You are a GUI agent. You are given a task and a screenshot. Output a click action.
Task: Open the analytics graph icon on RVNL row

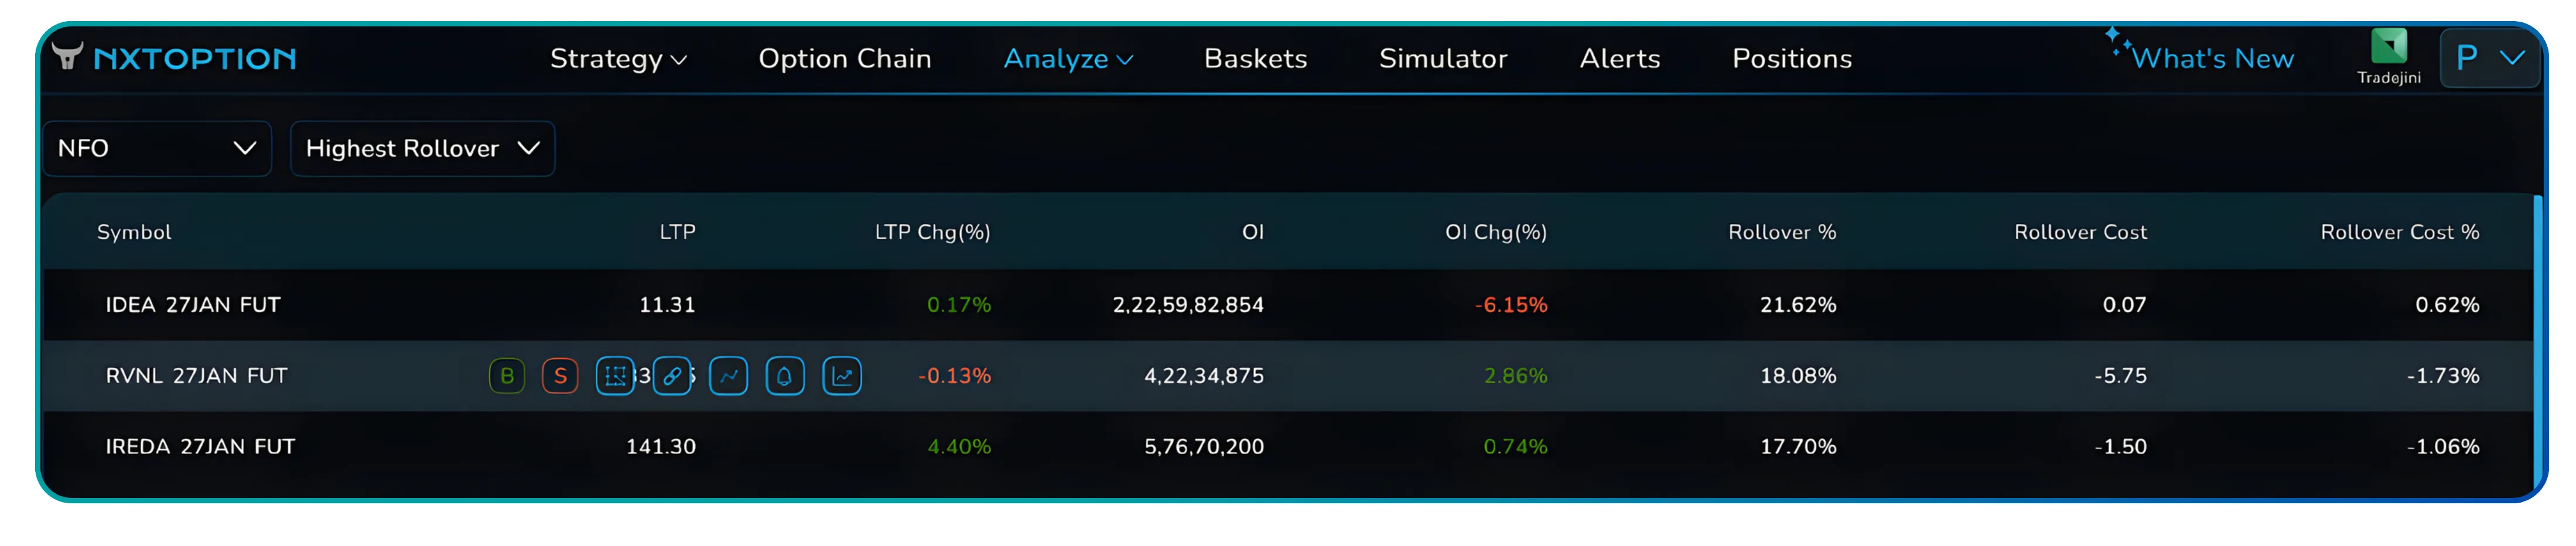[841, 376]
